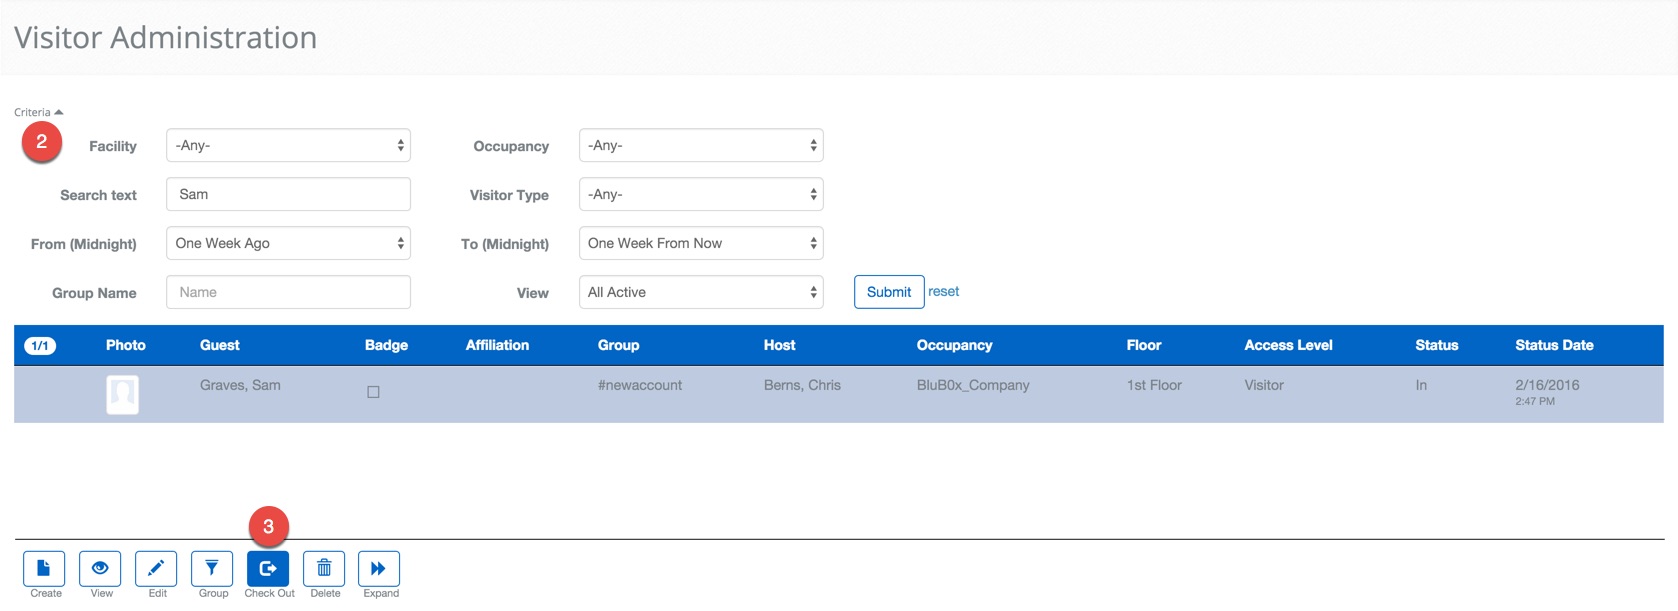Open the View eye icon
The image size is (1678, 611).
tap(100, 568)
